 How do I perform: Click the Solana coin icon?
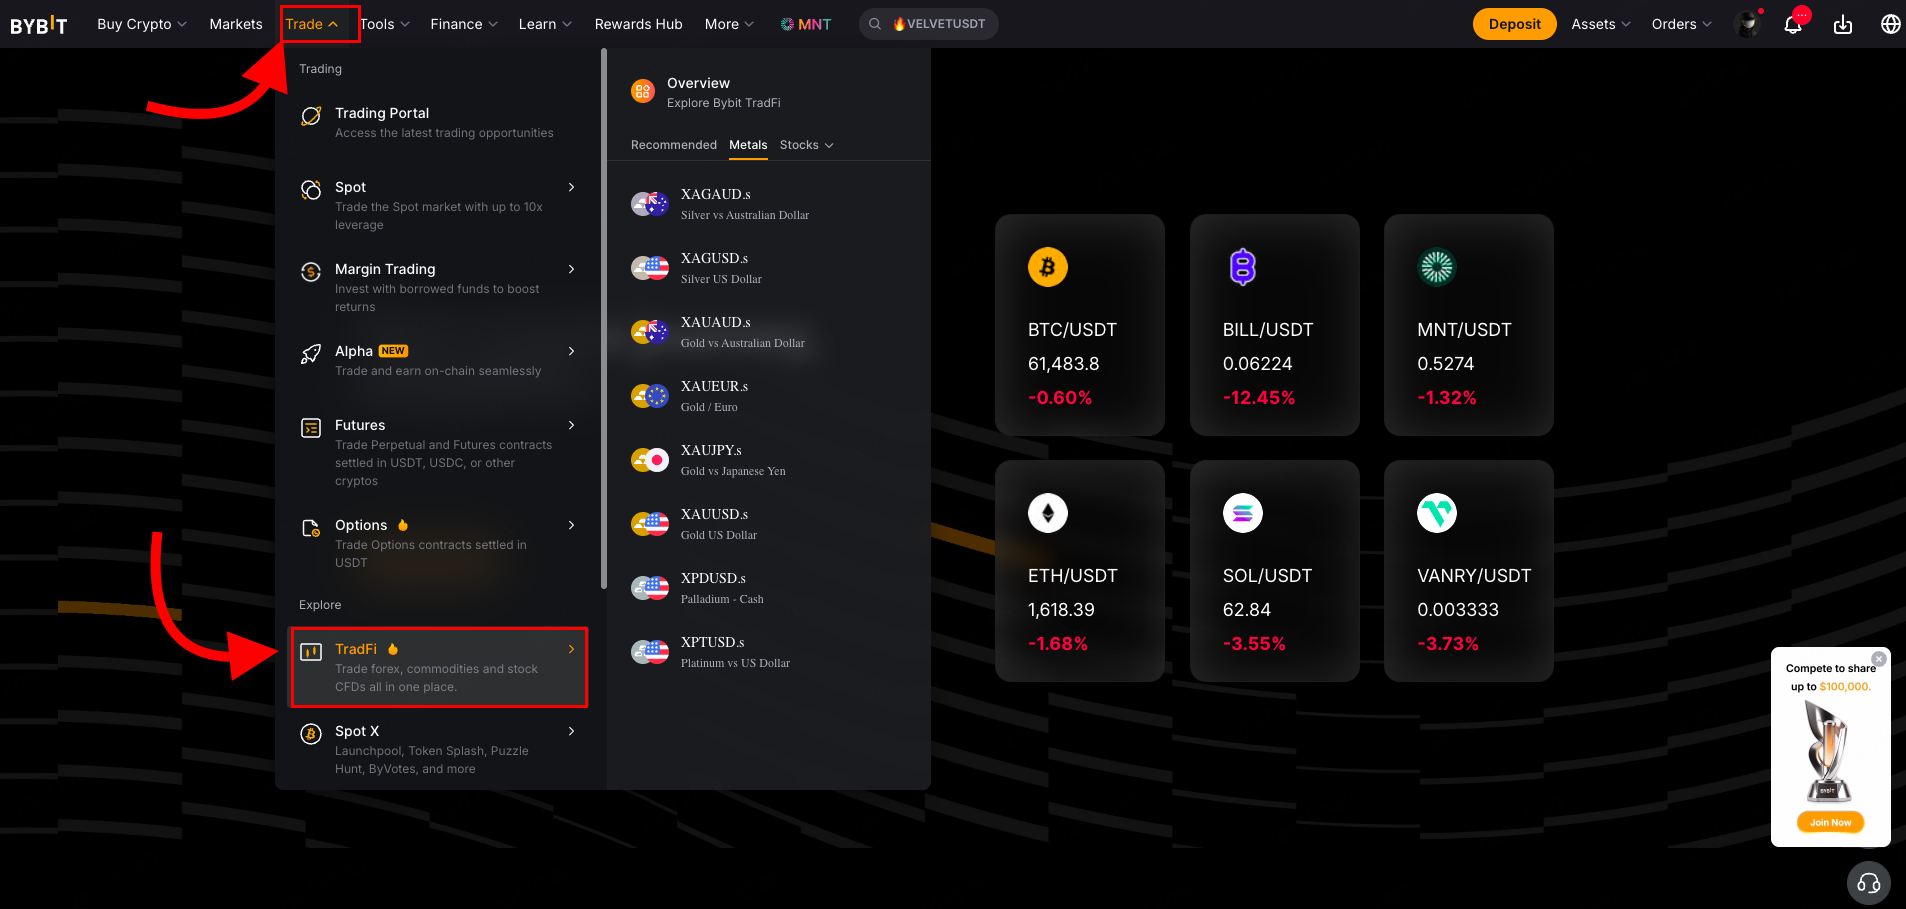click(1243, 513)
